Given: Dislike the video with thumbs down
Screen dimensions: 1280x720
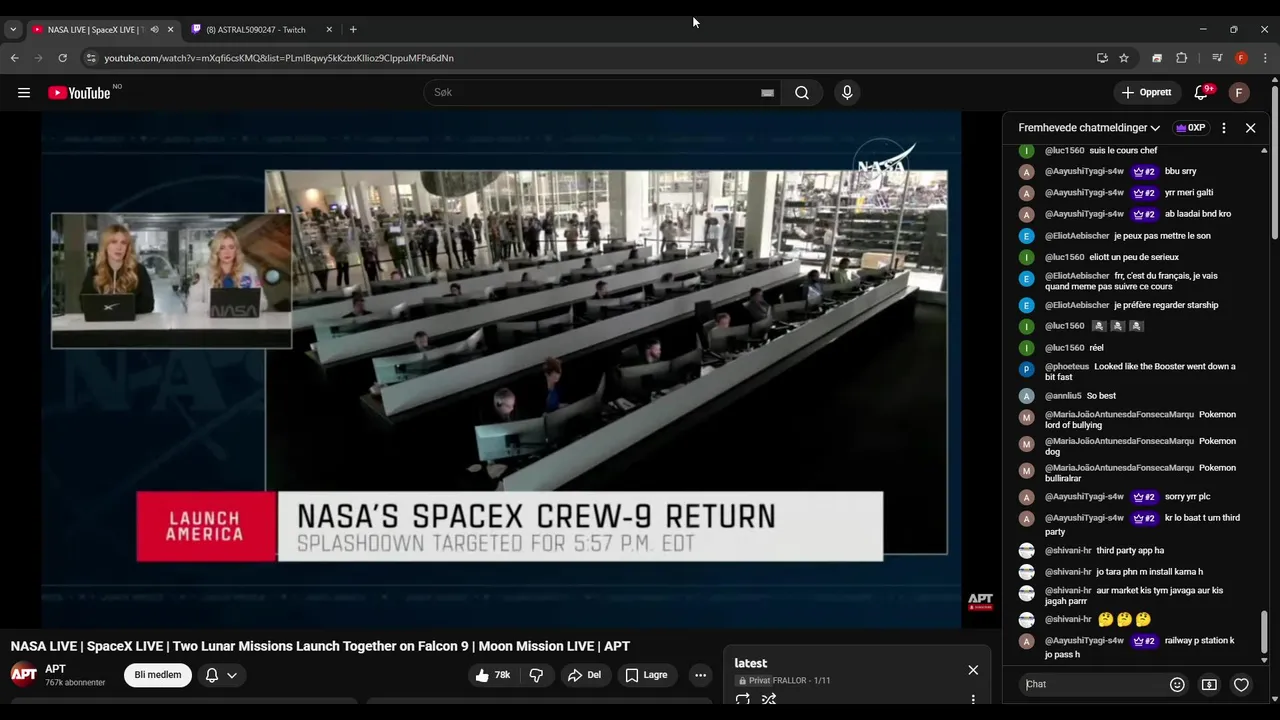Looking at the screenshot, I should coord(536,675).
